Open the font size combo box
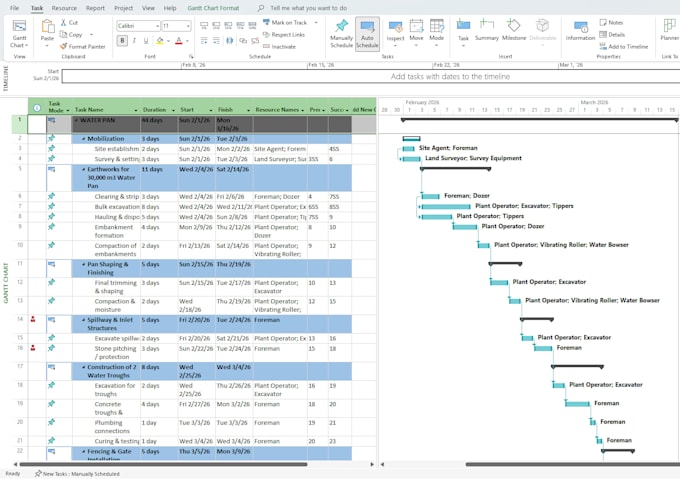Viewport: 680px width, 479px height. [176, 26]
